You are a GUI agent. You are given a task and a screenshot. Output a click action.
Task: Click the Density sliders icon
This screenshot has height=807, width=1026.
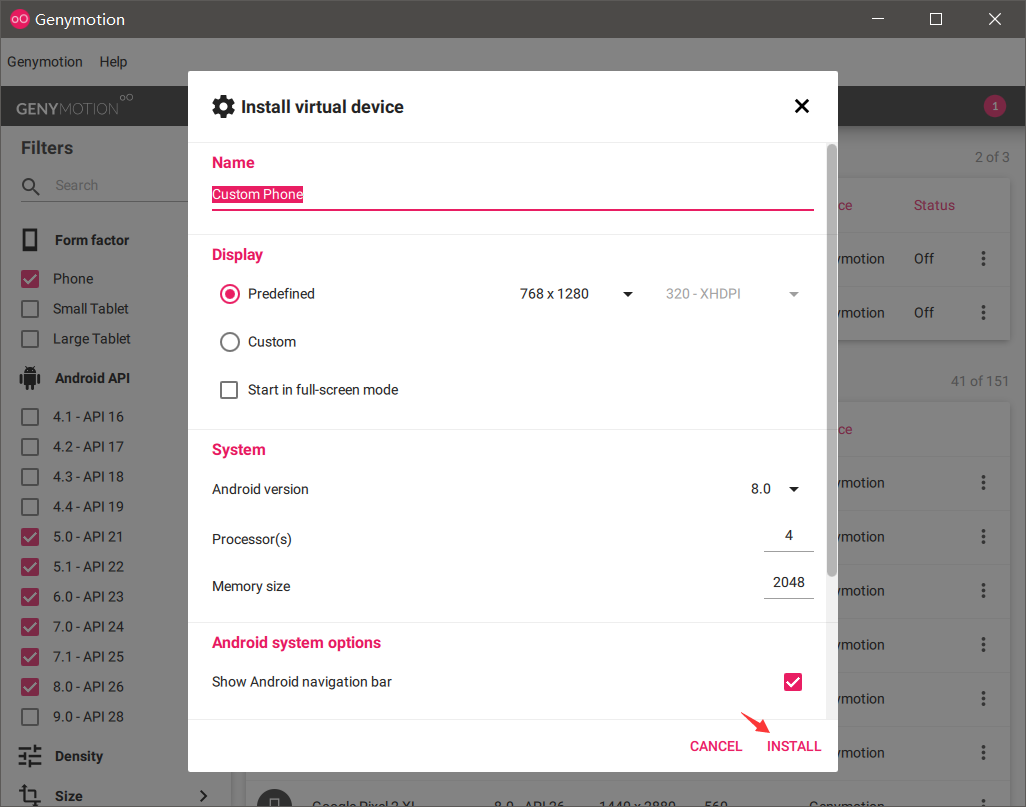[x=30, y=756]
